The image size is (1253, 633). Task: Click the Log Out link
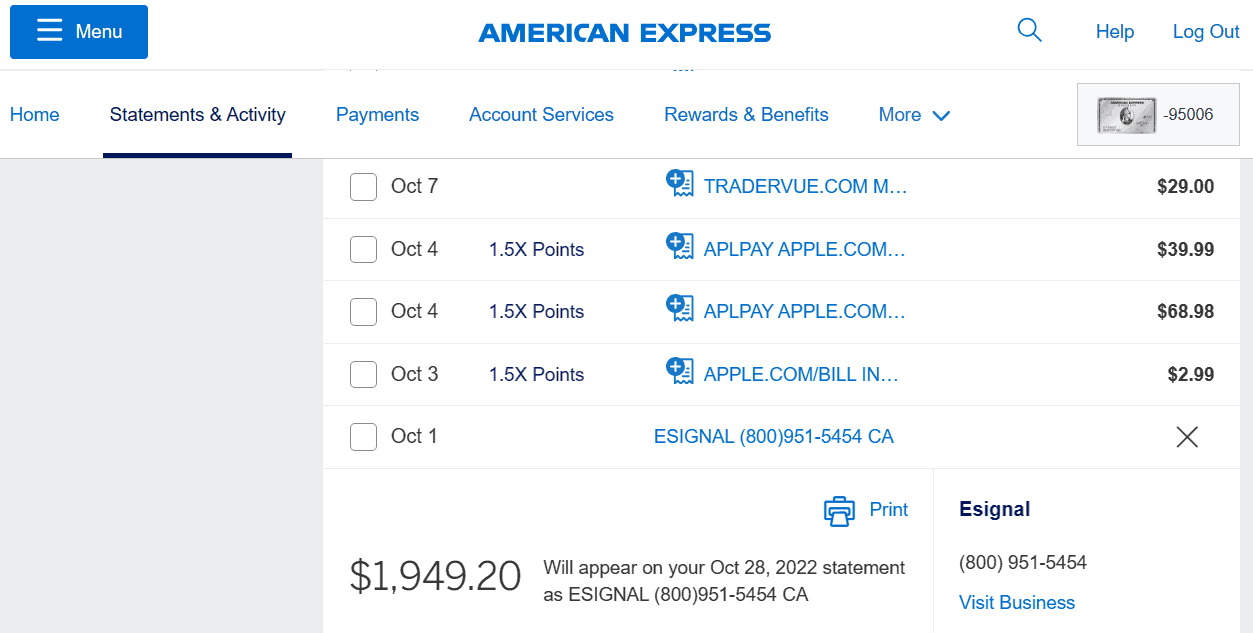pyautogui.click(x=1206, y=32)
